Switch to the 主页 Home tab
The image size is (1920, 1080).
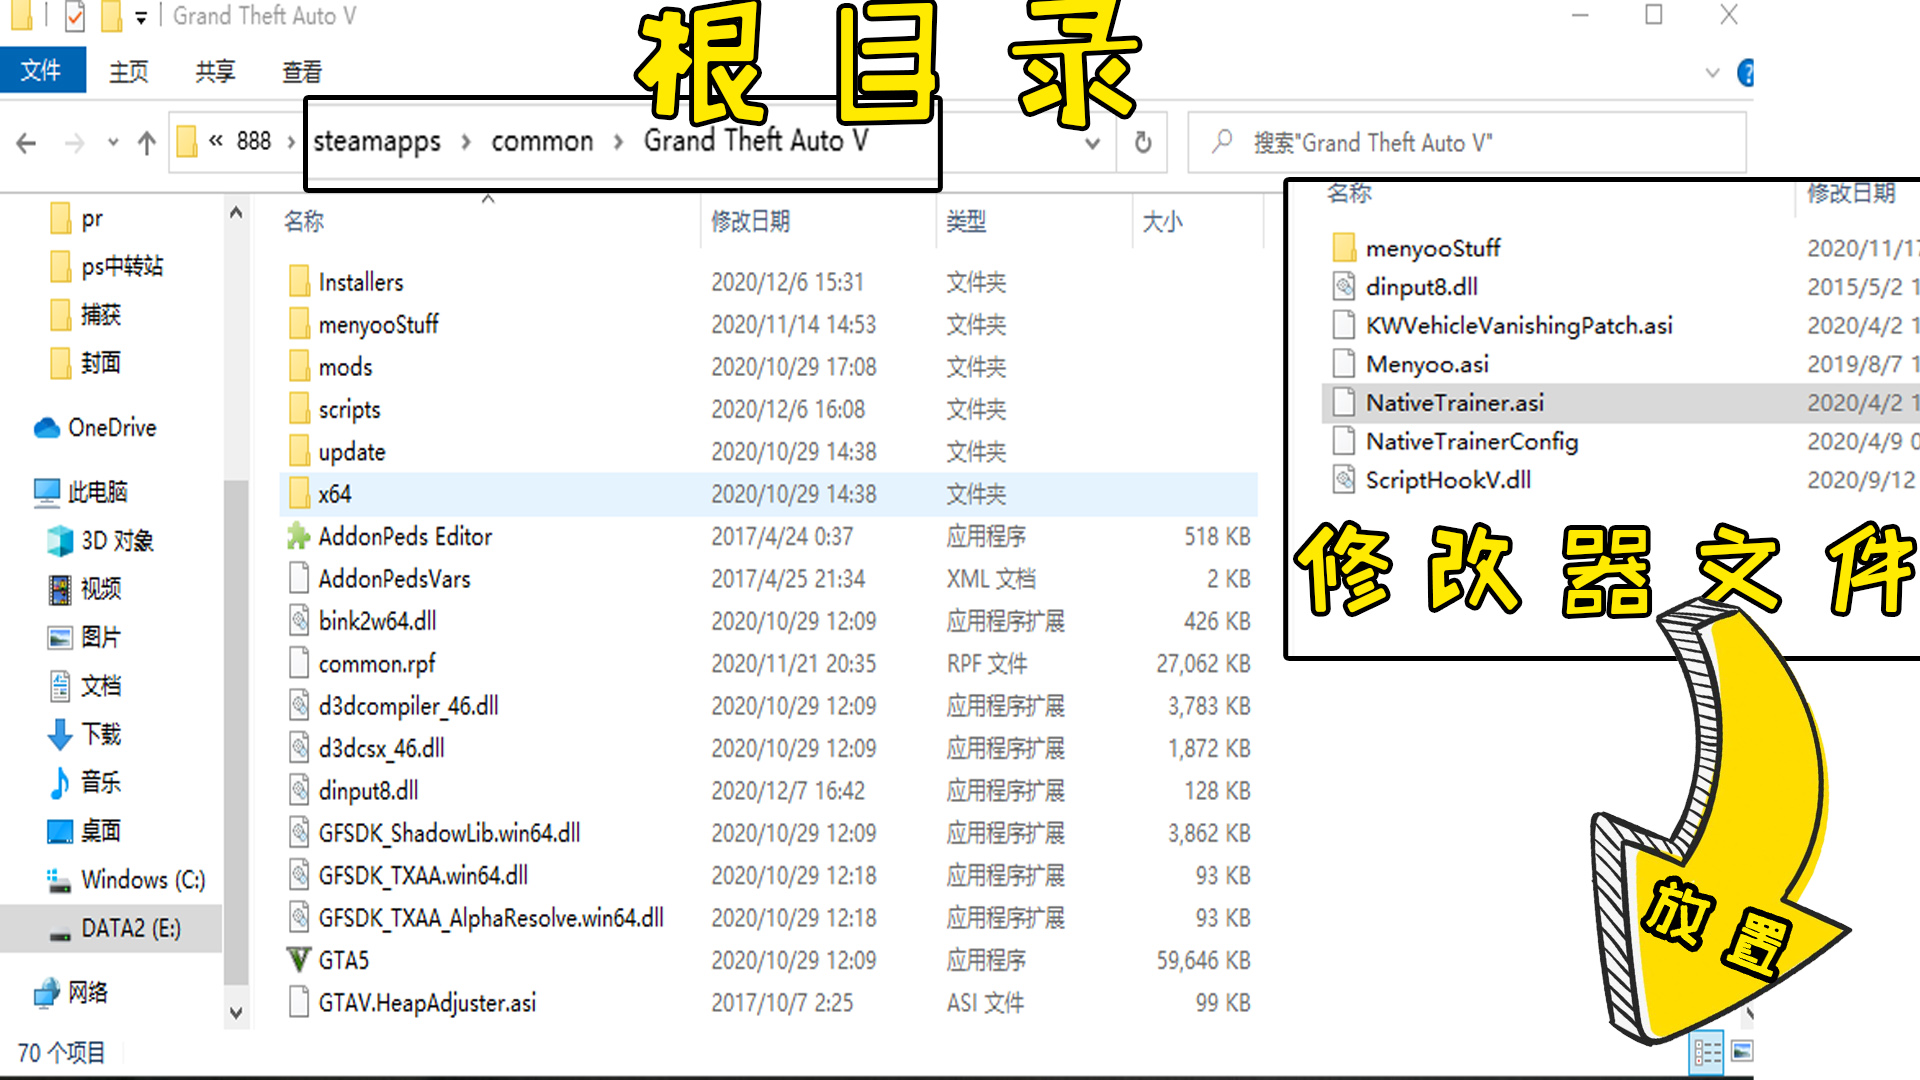pos(129,71)
